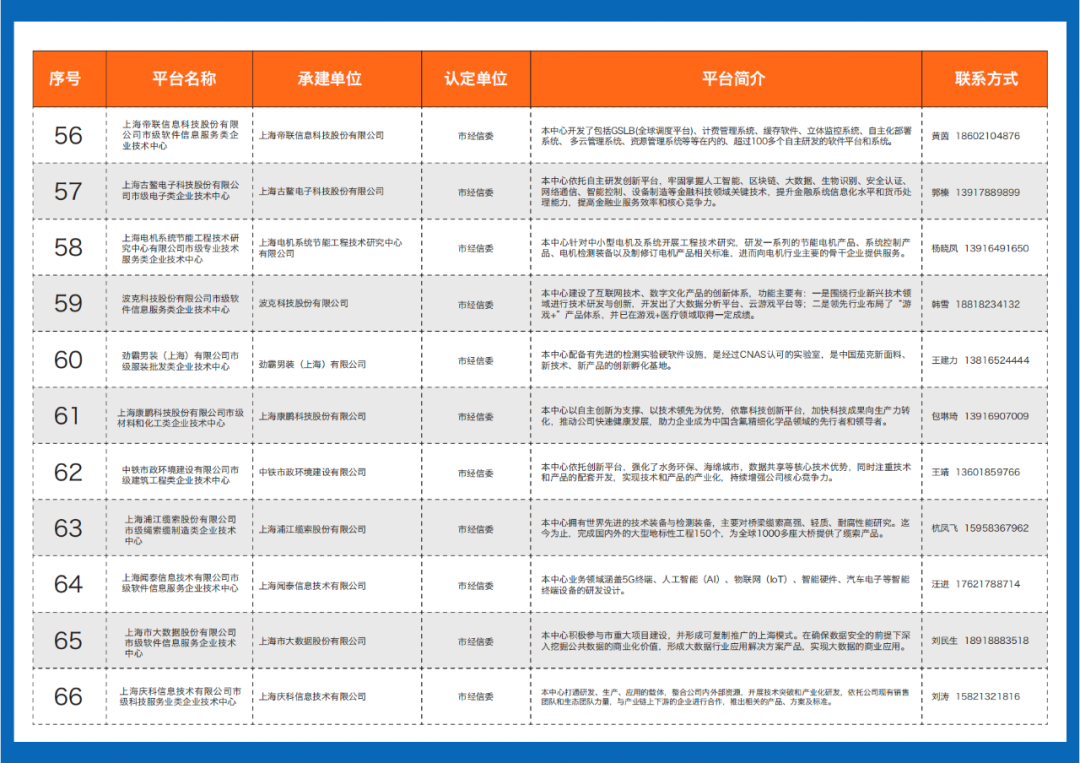Click the 联系方式 column header
This screenshot has height=763, width=1080.
click(986, 79)
